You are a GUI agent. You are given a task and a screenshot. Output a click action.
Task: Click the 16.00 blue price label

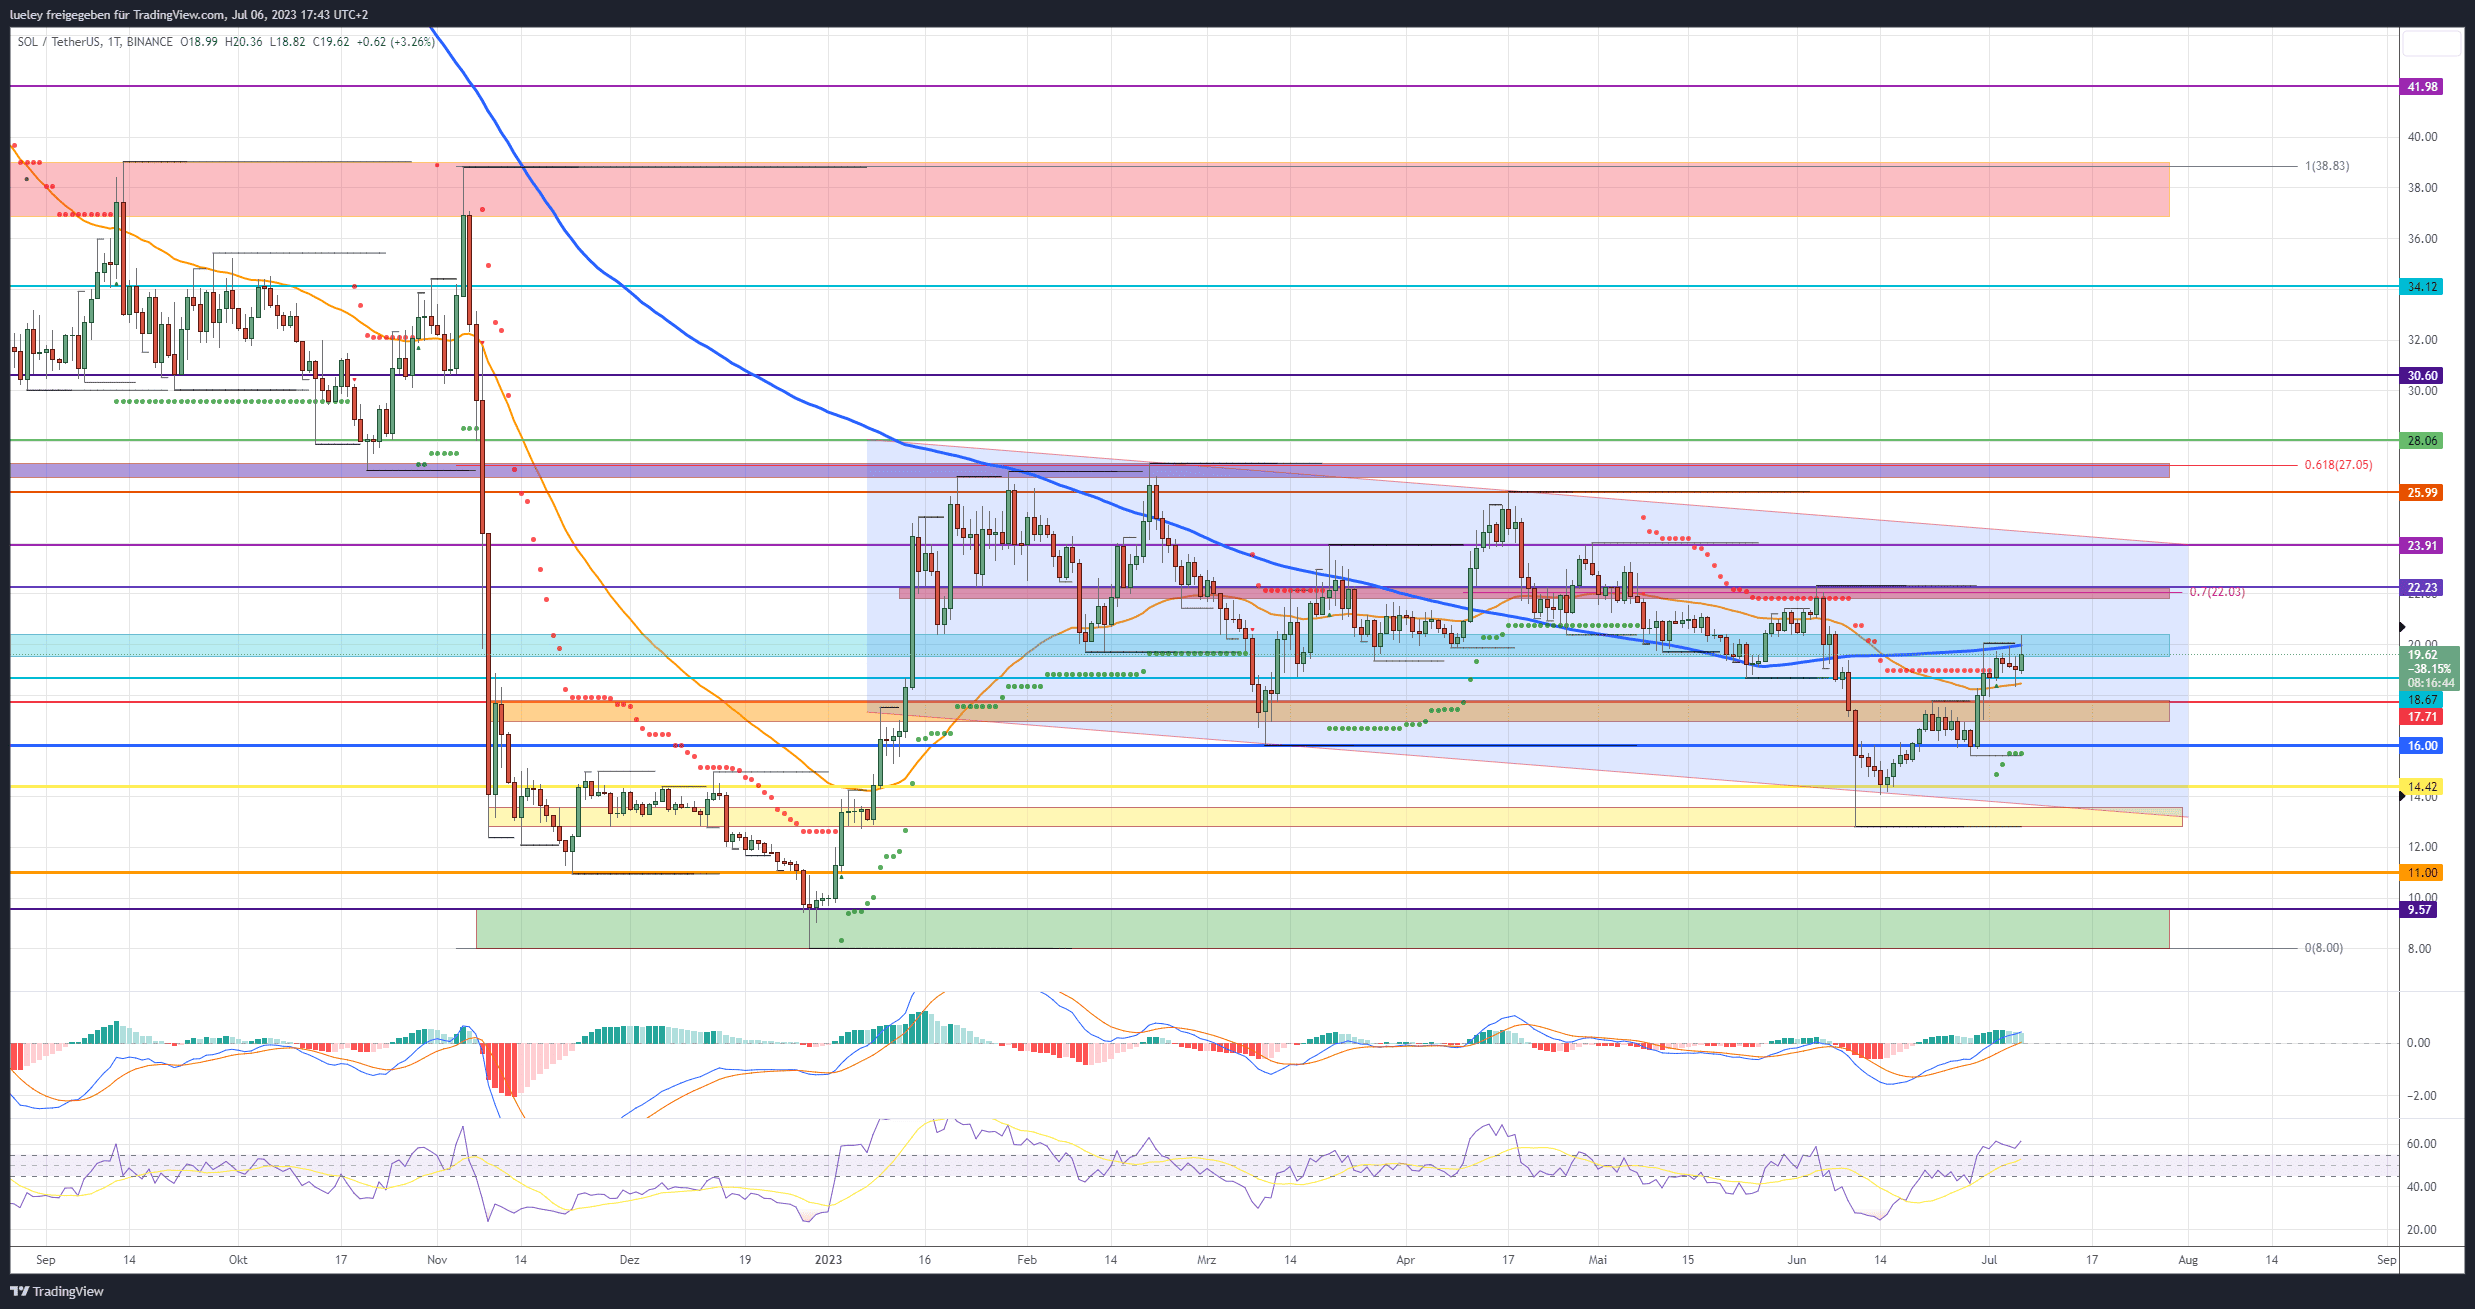click(x=2421, y=746)
